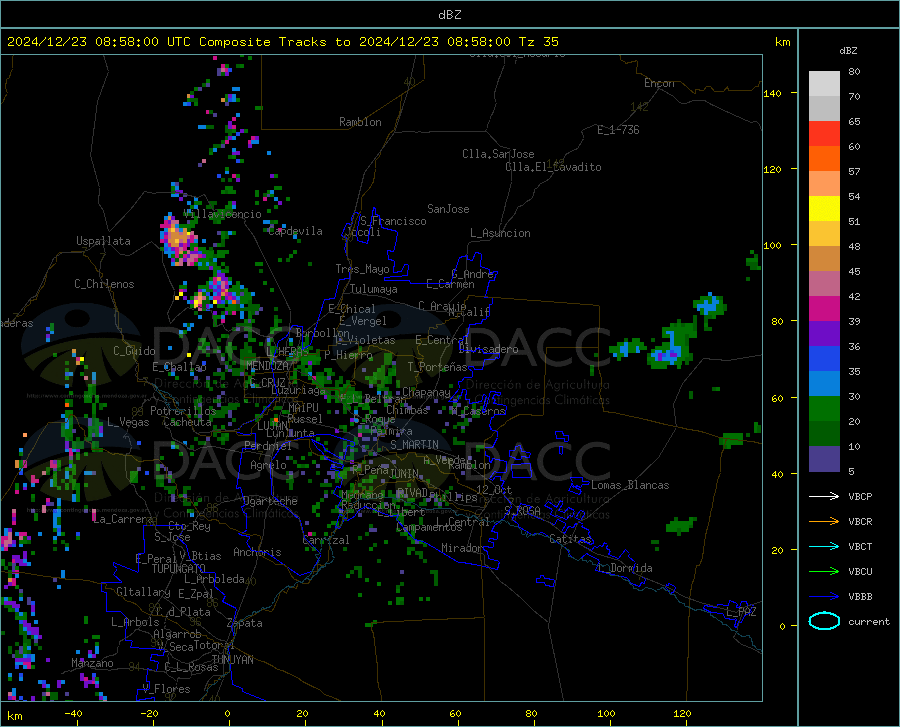900x727 pixels.
Task: Click the C_Chilenos label
Action: point(104,284)
